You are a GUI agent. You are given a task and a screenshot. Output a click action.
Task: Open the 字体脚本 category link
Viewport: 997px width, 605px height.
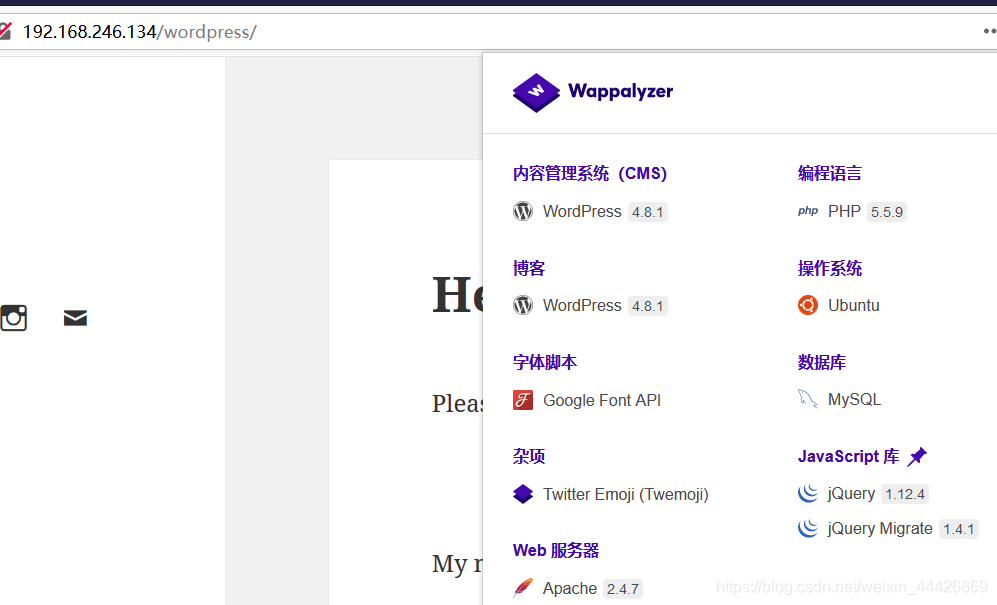point(544,362)
